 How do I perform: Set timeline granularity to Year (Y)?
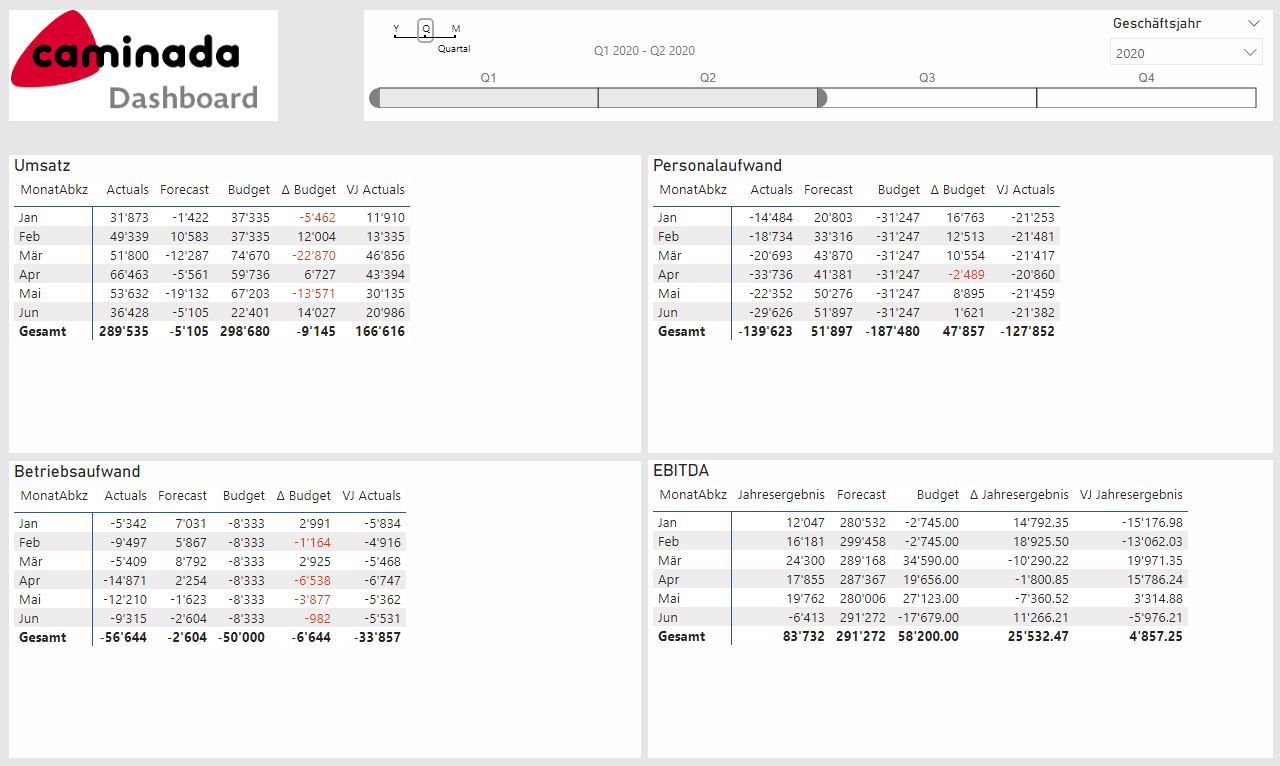[x=396, y=31]
